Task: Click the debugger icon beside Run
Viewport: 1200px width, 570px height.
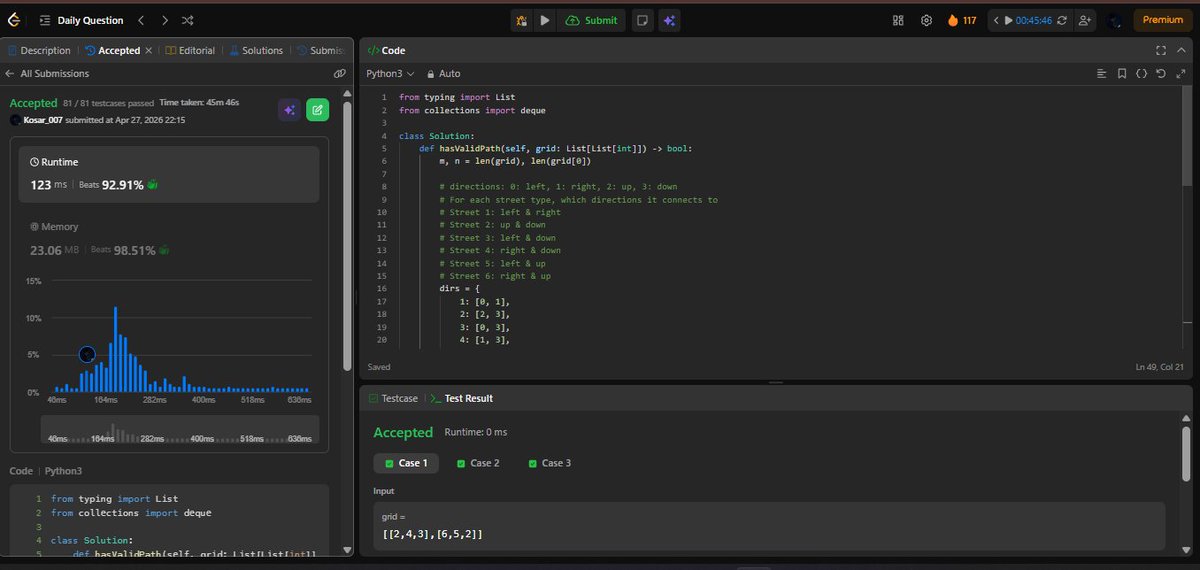Action: [x=521, y=20]
